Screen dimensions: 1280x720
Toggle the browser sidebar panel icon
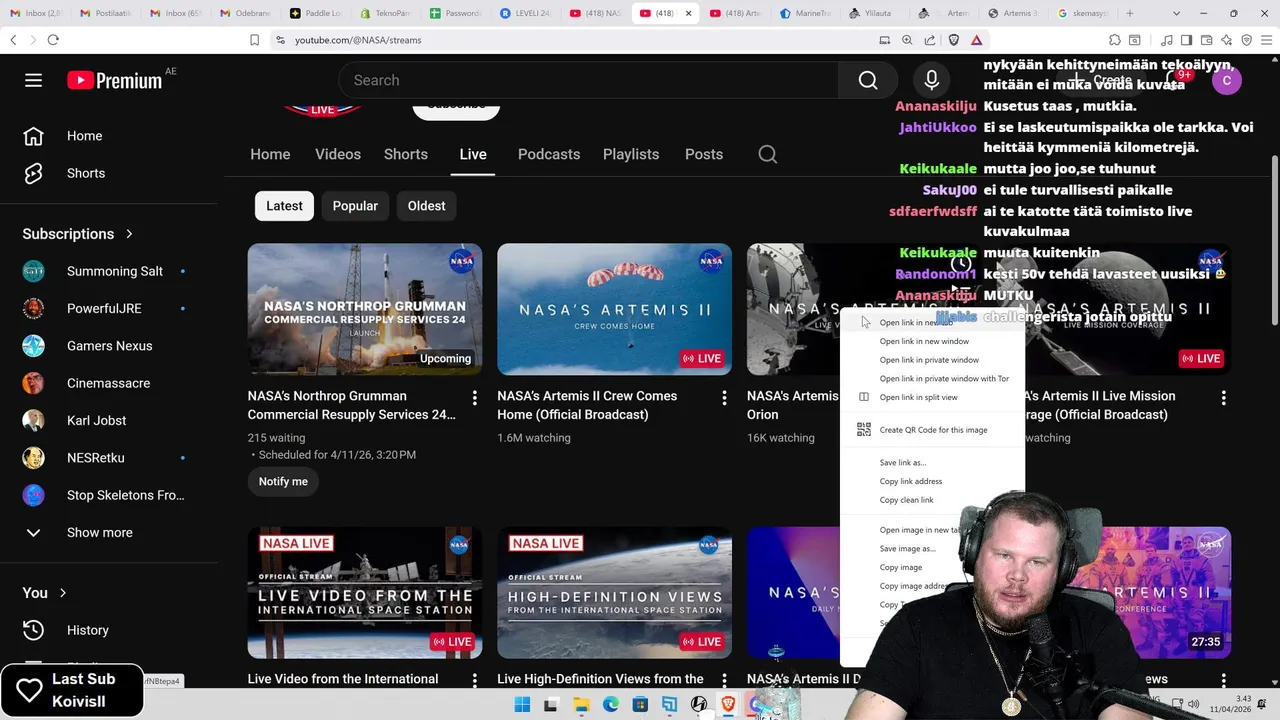pos(1186,40)
